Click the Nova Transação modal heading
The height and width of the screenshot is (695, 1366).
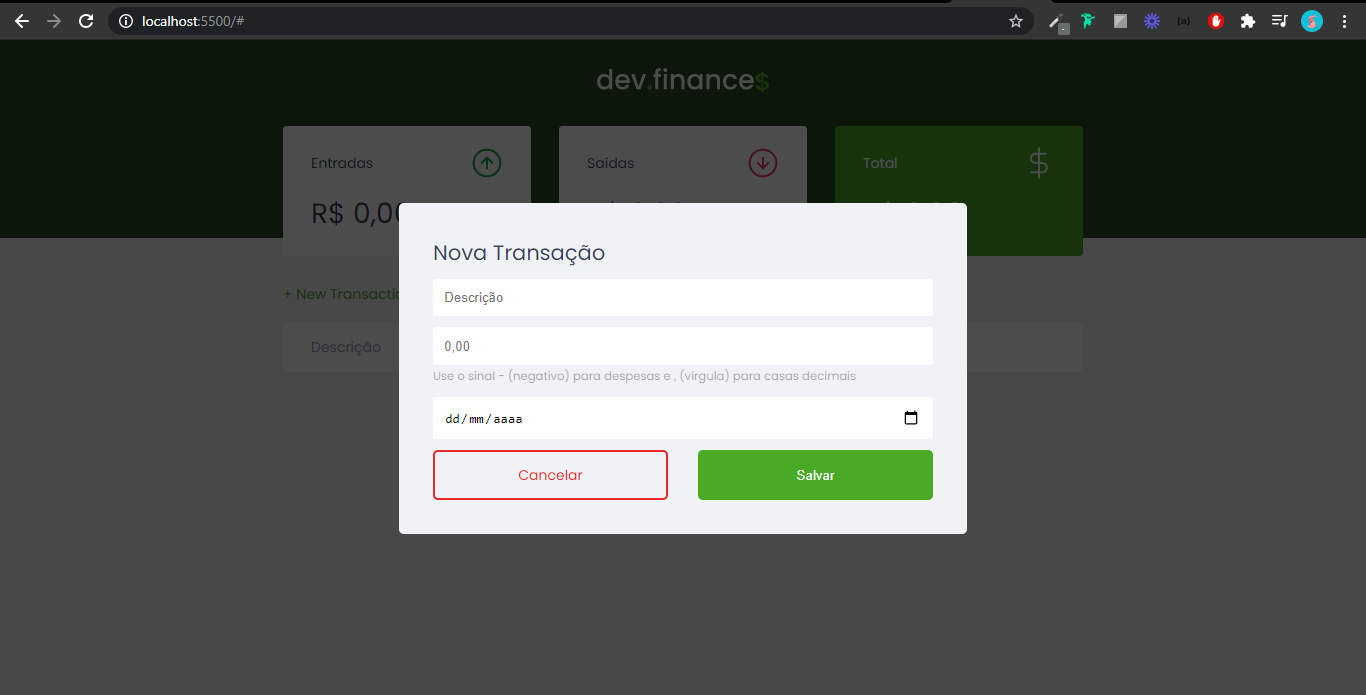(x=519, y=253)
